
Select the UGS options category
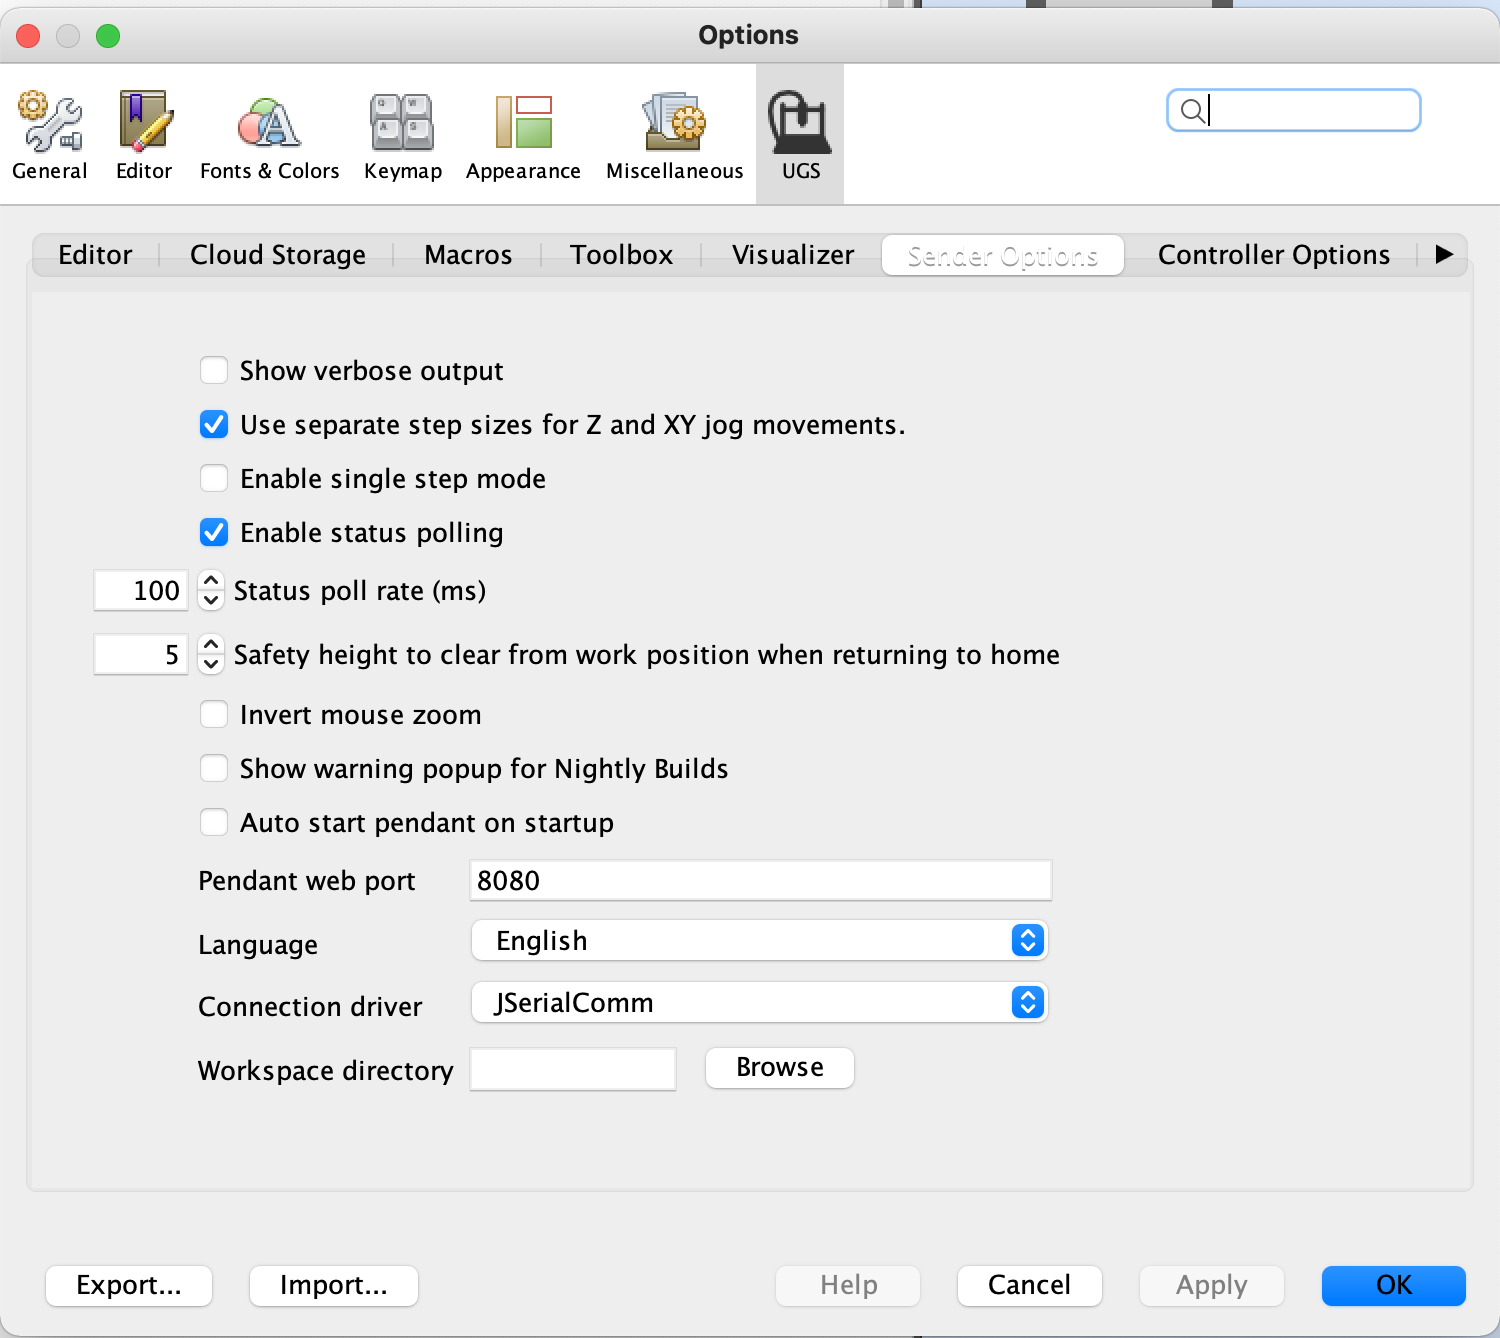click(x=800, y=135)
